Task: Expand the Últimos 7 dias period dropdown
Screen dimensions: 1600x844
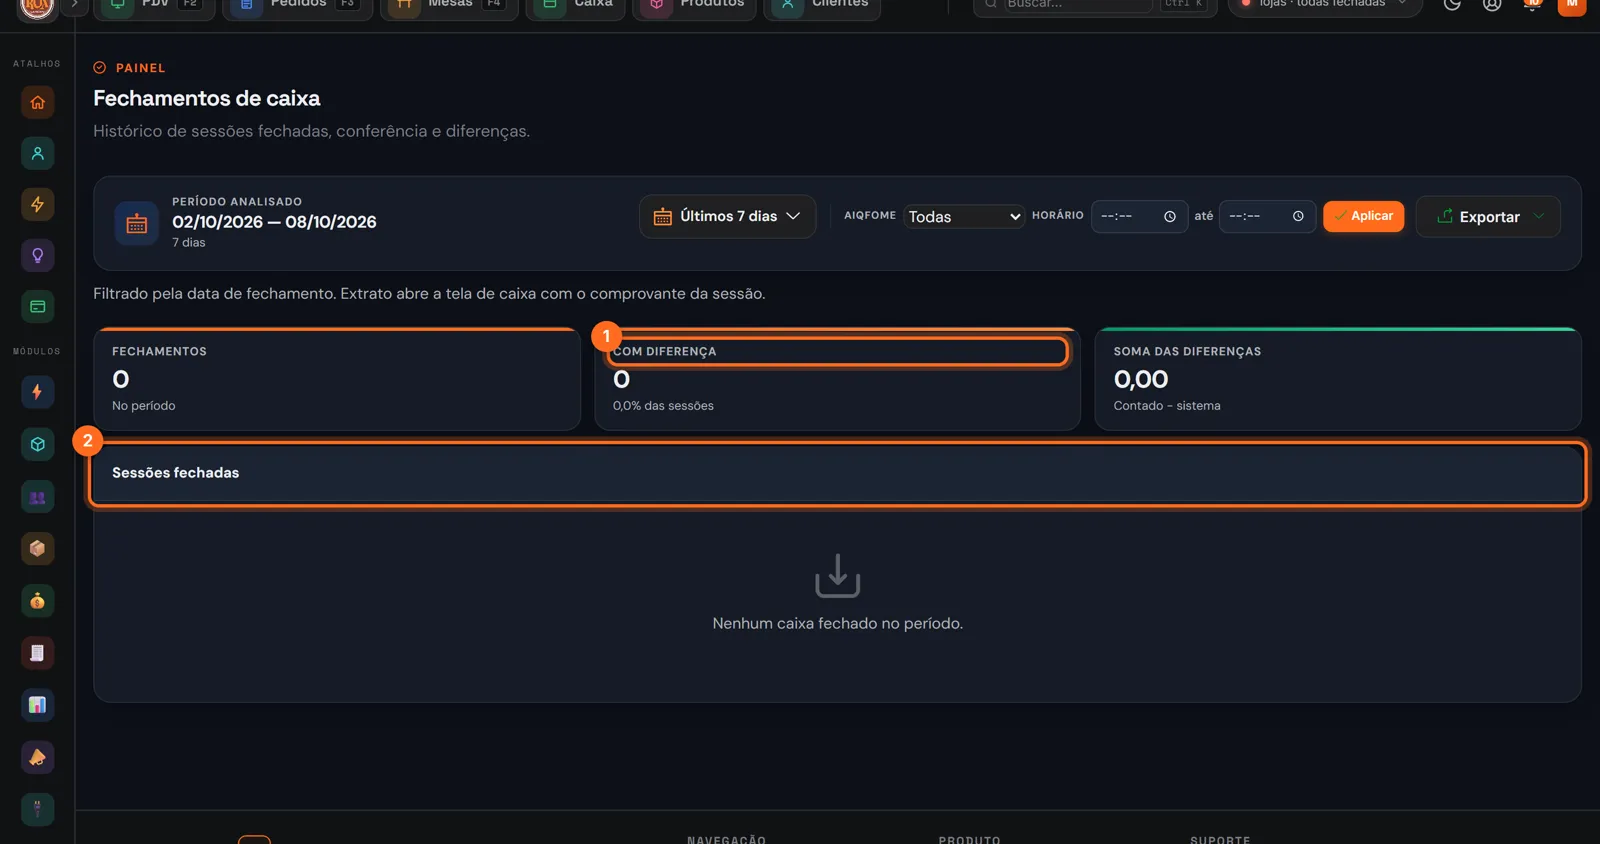Action: [728, 216]
